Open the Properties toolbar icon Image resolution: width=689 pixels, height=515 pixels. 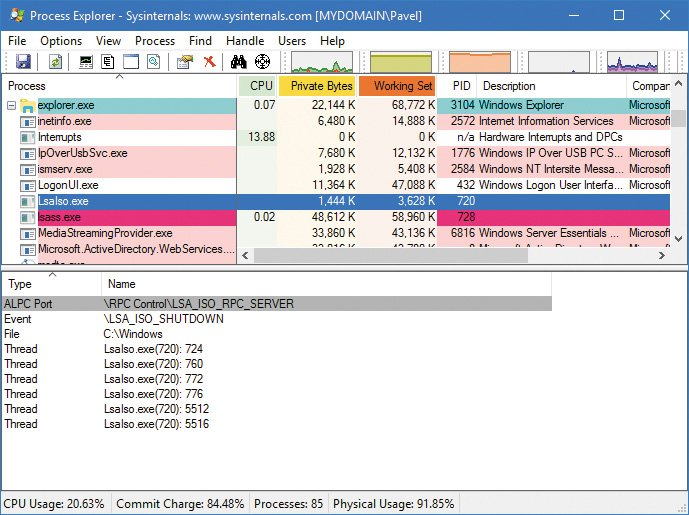pyautogui.click(x=185, y=62)
